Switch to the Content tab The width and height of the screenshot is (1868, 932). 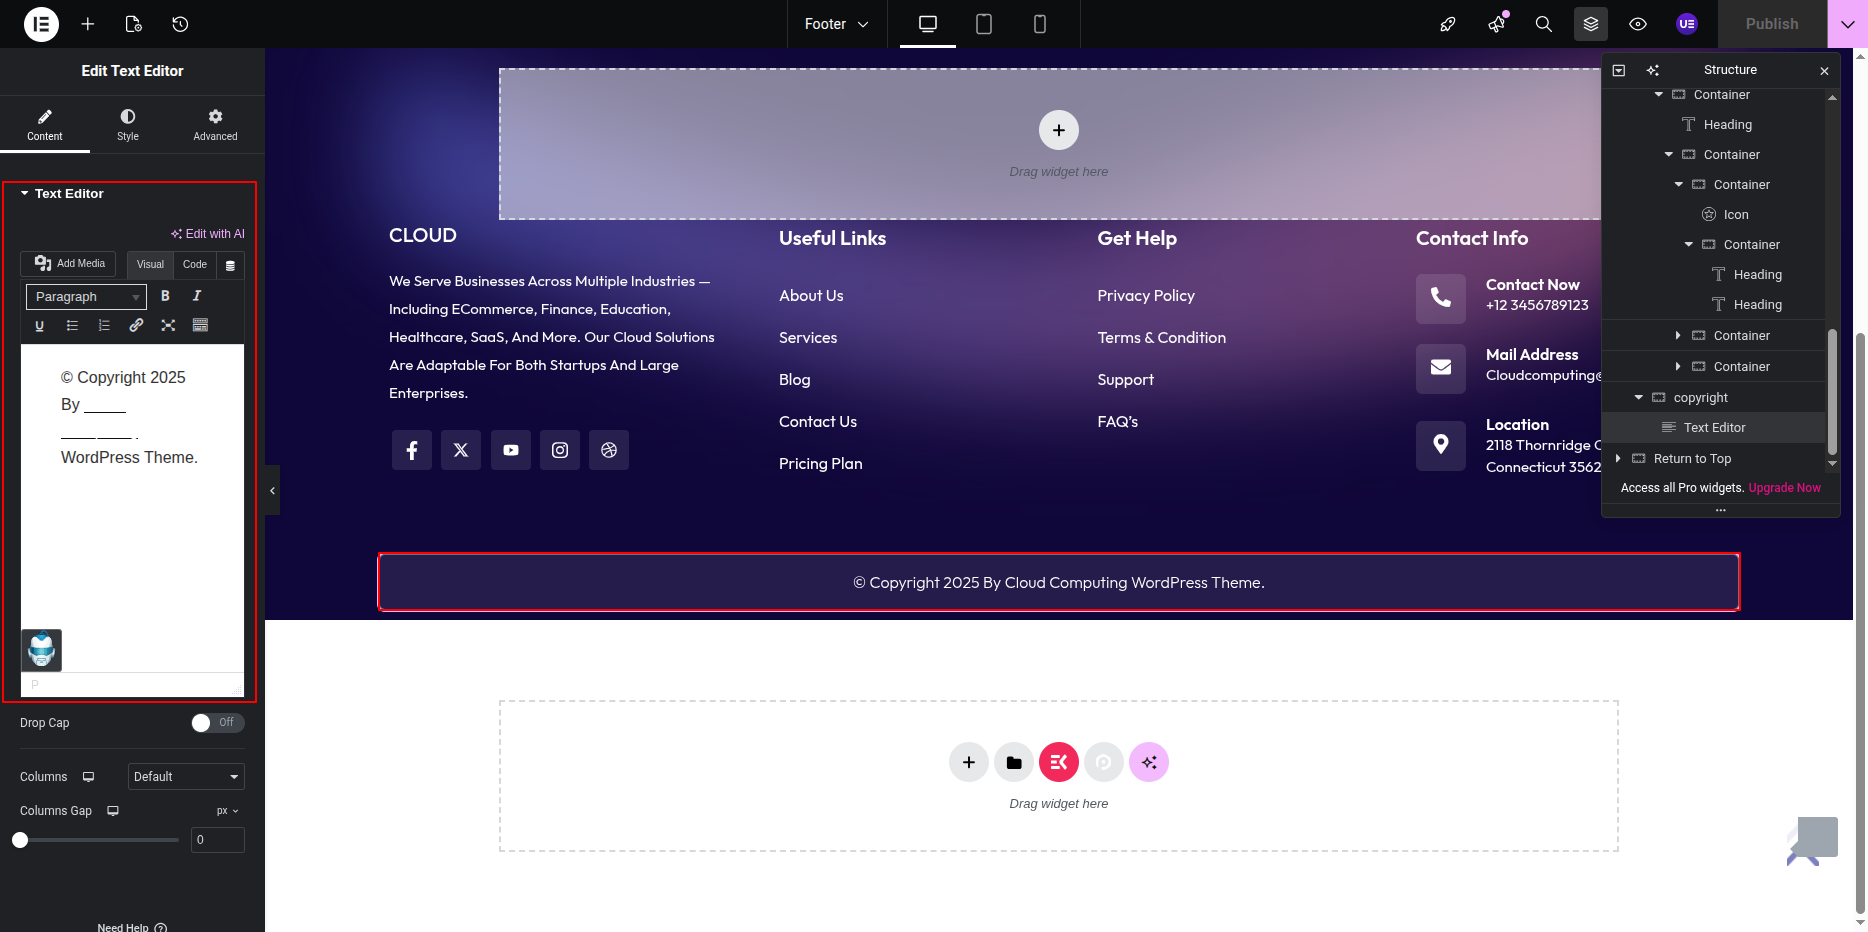pos(44,125)
